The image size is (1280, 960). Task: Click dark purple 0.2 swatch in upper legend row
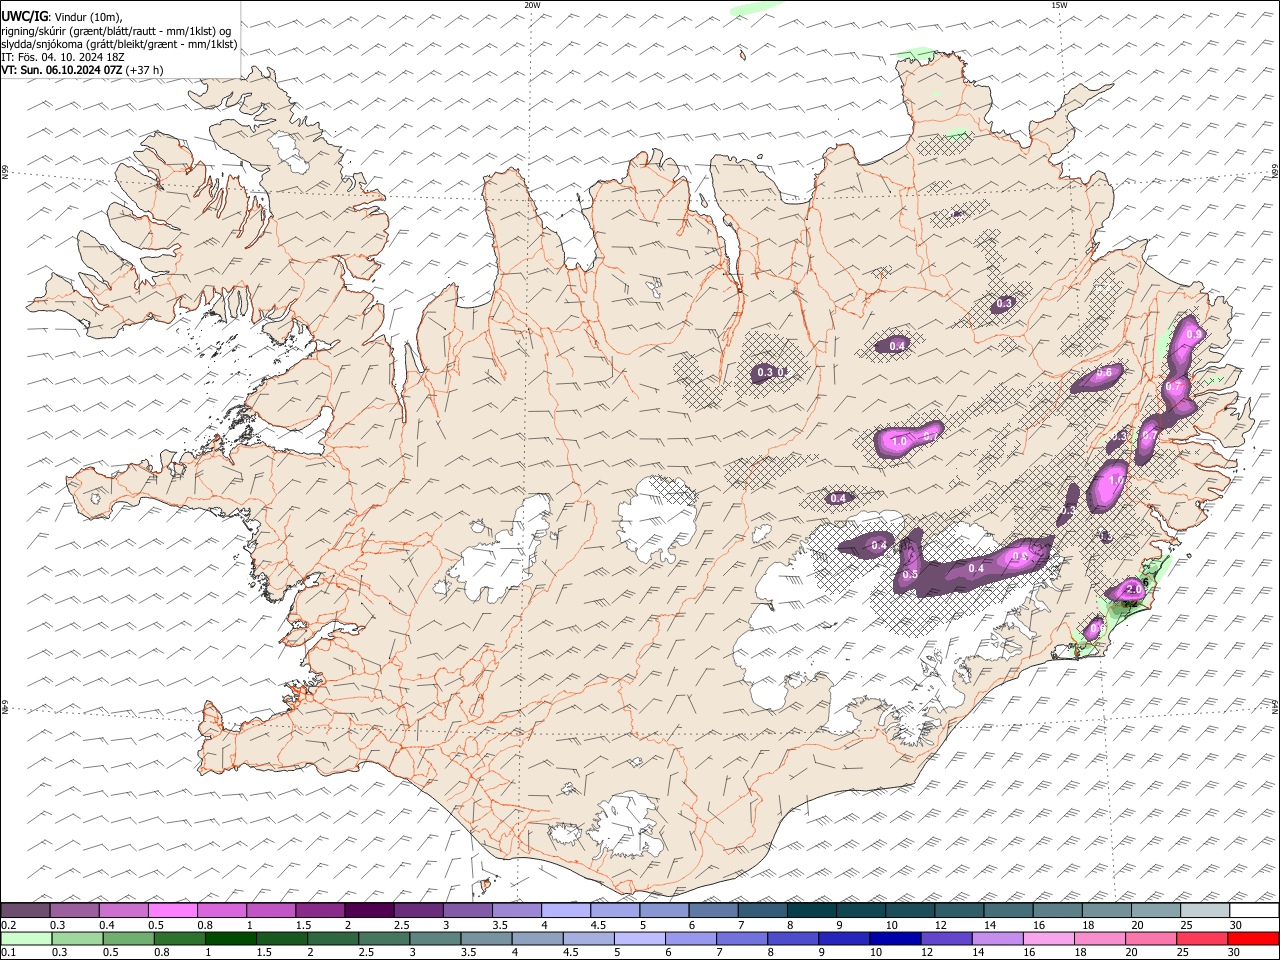(x=25, y=911)
